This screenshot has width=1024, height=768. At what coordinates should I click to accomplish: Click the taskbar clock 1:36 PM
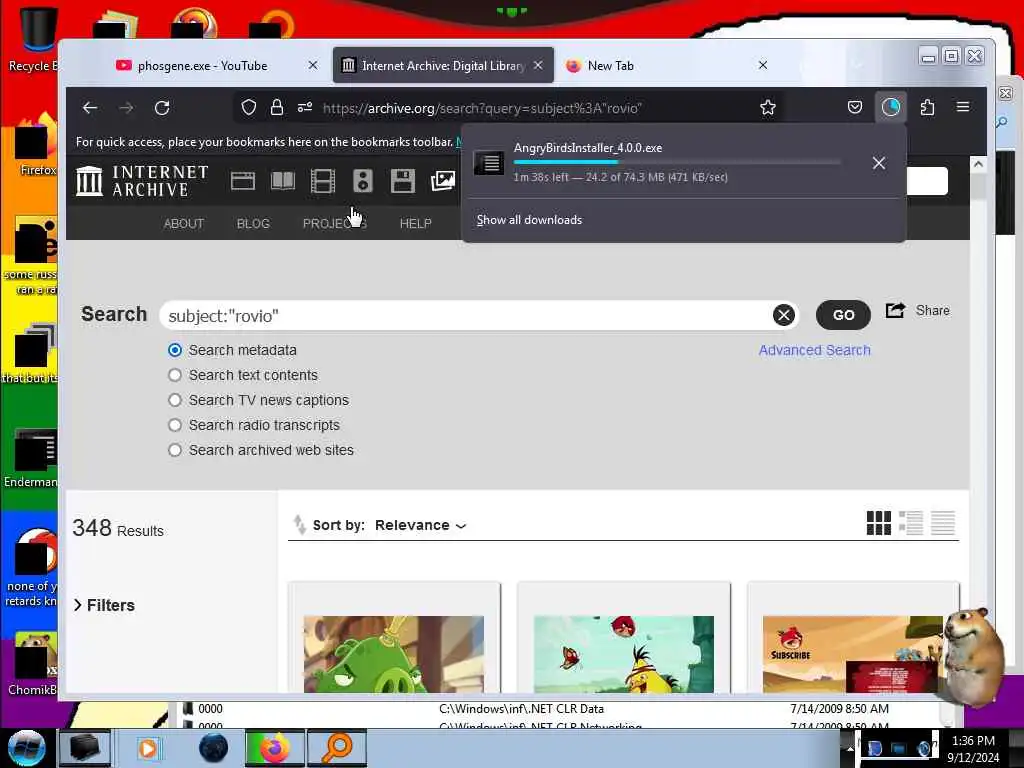tap(972, 741)
